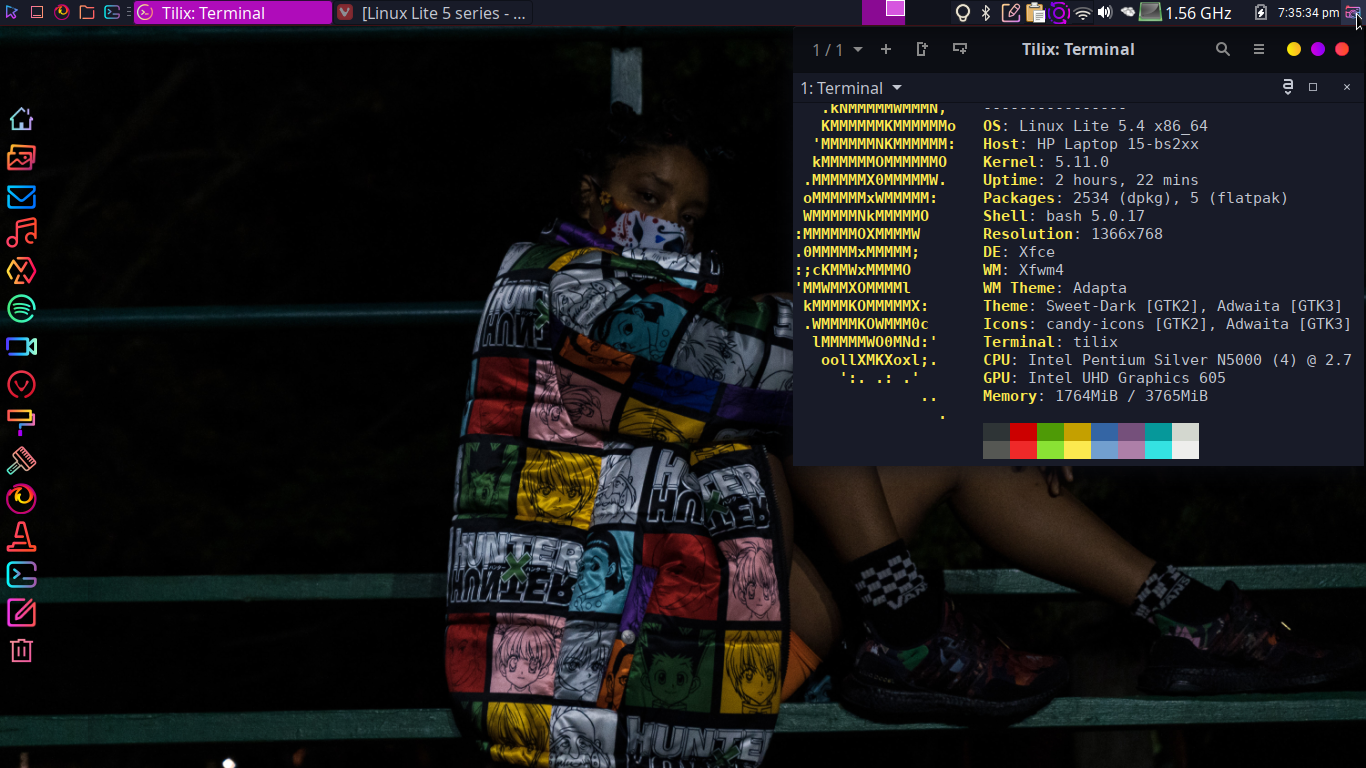Viewport: 1366px width, 768px height.
Task: Launch Firefox from the dock
Action: pyautogui.click(x=22, y=498)
